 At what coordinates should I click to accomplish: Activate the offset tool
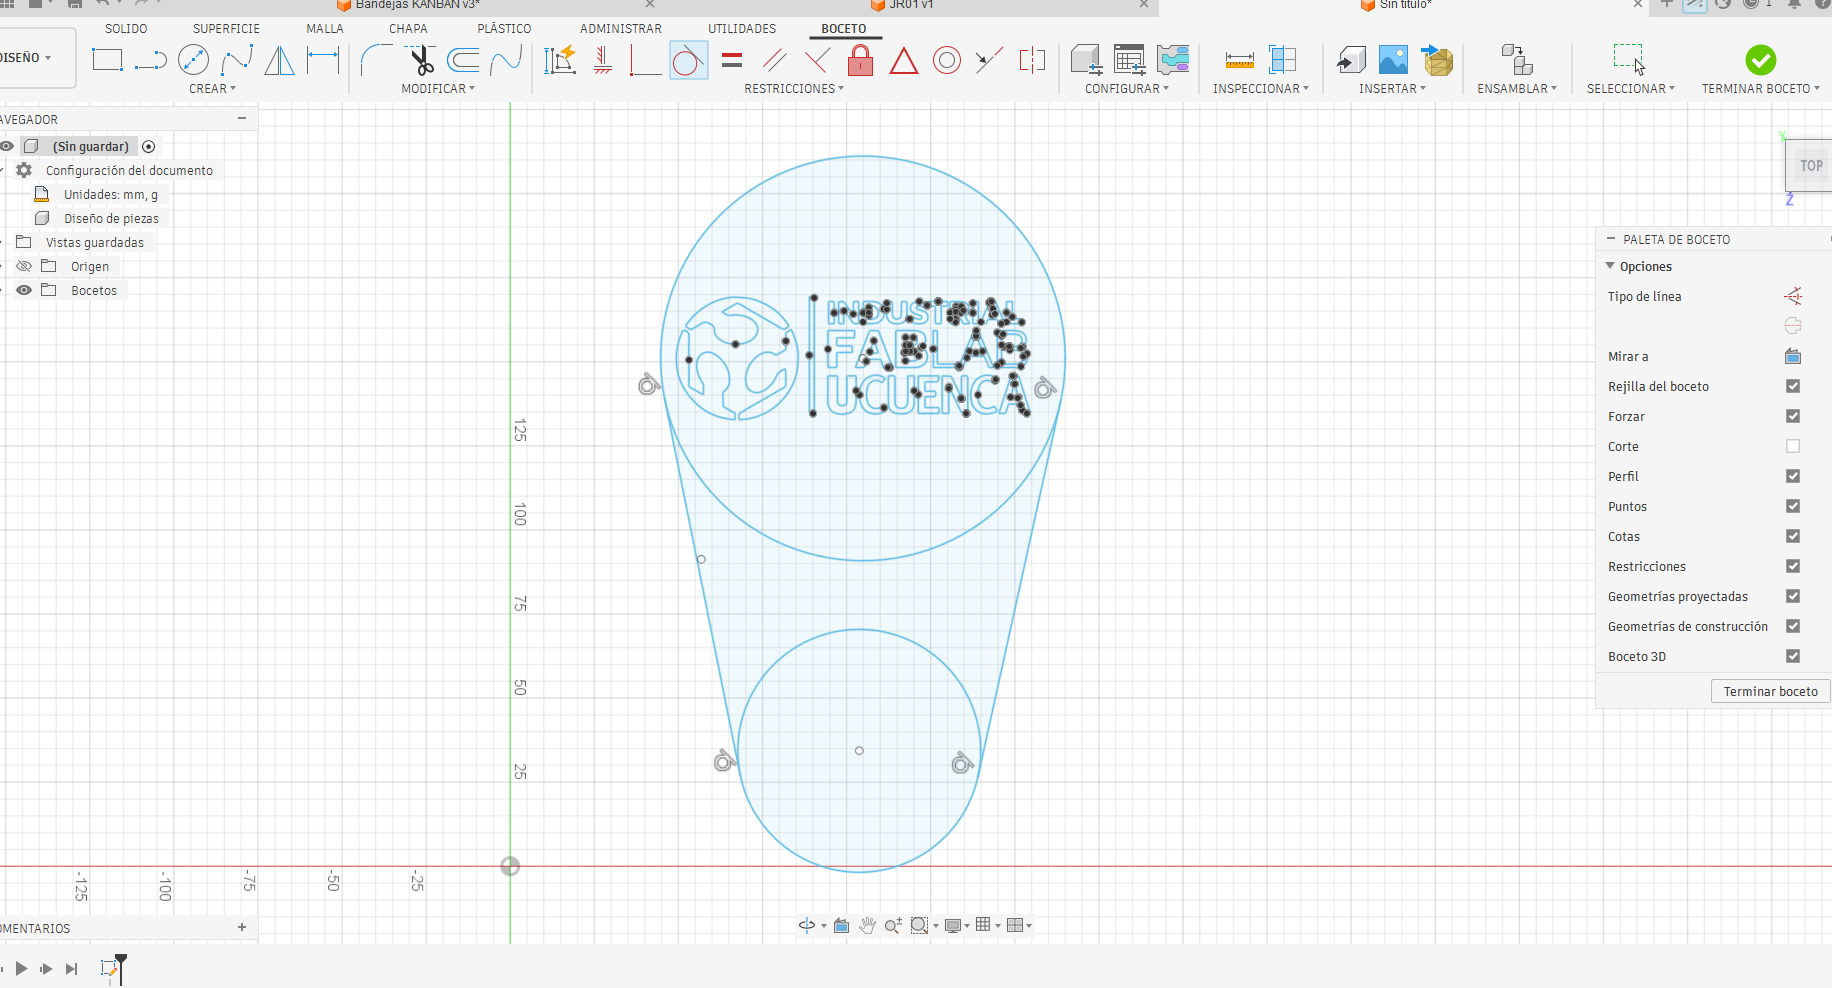(x=463, y=60)
